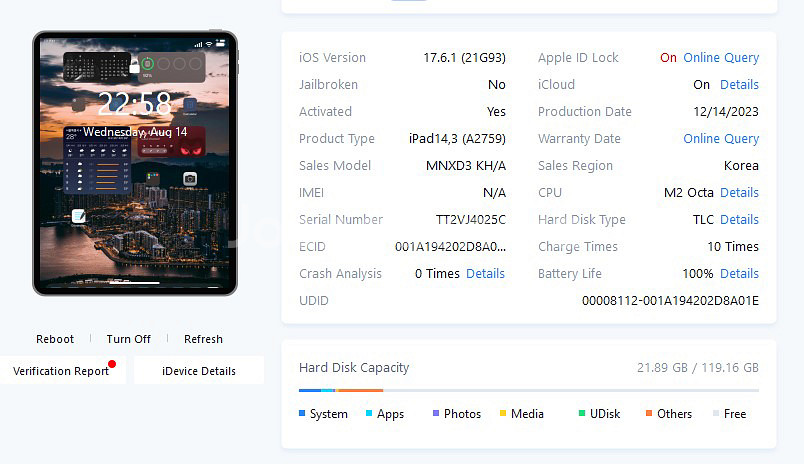The image size is (804, 464).
Task: Click the IMEI value N/A
Action: (494, 193)
